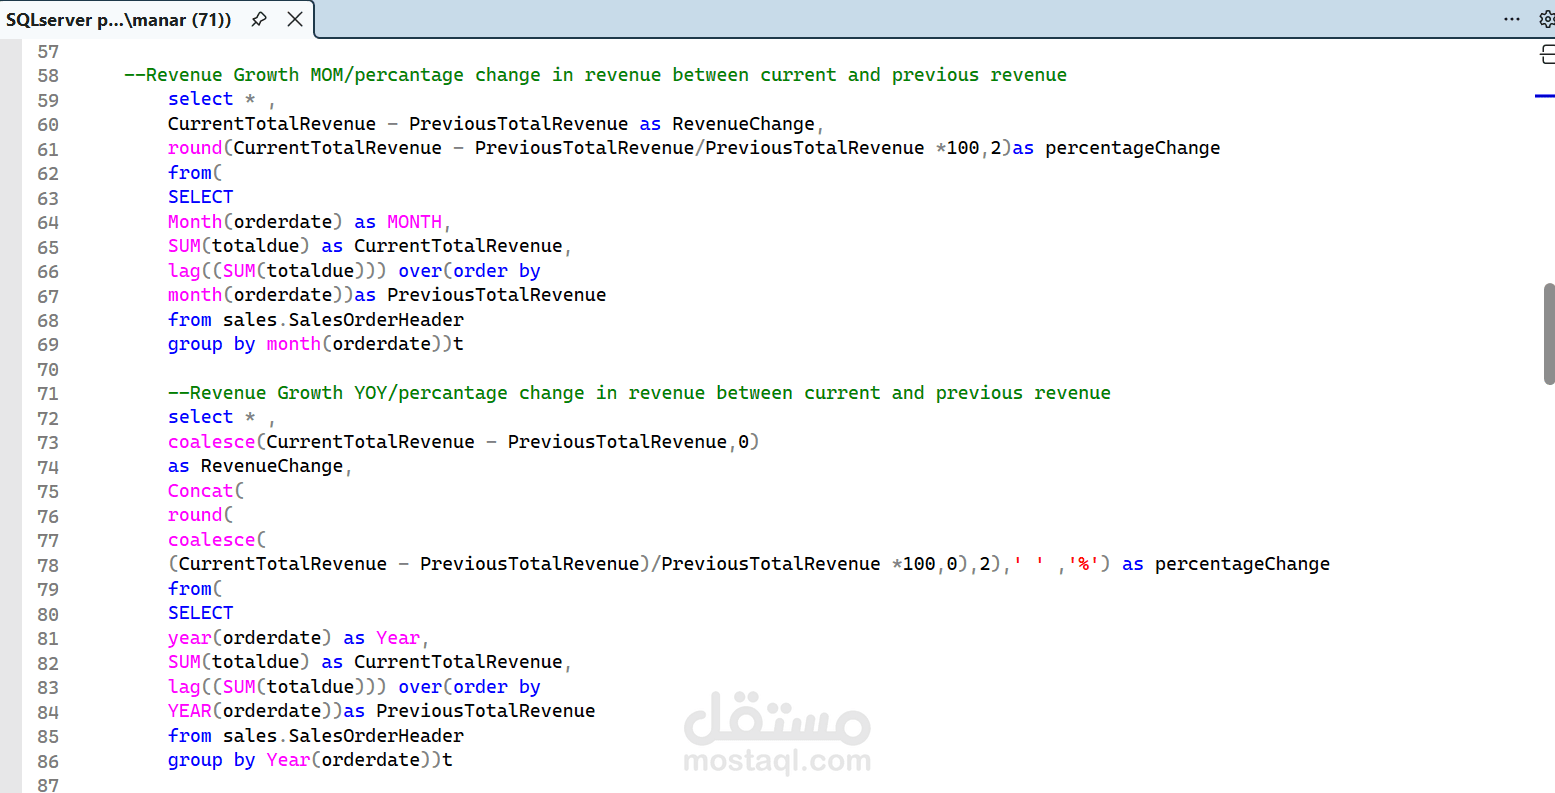Click the vertical scrollbar on the right edge
This screenshot has width=1555, height=793.
[1548, 330]
